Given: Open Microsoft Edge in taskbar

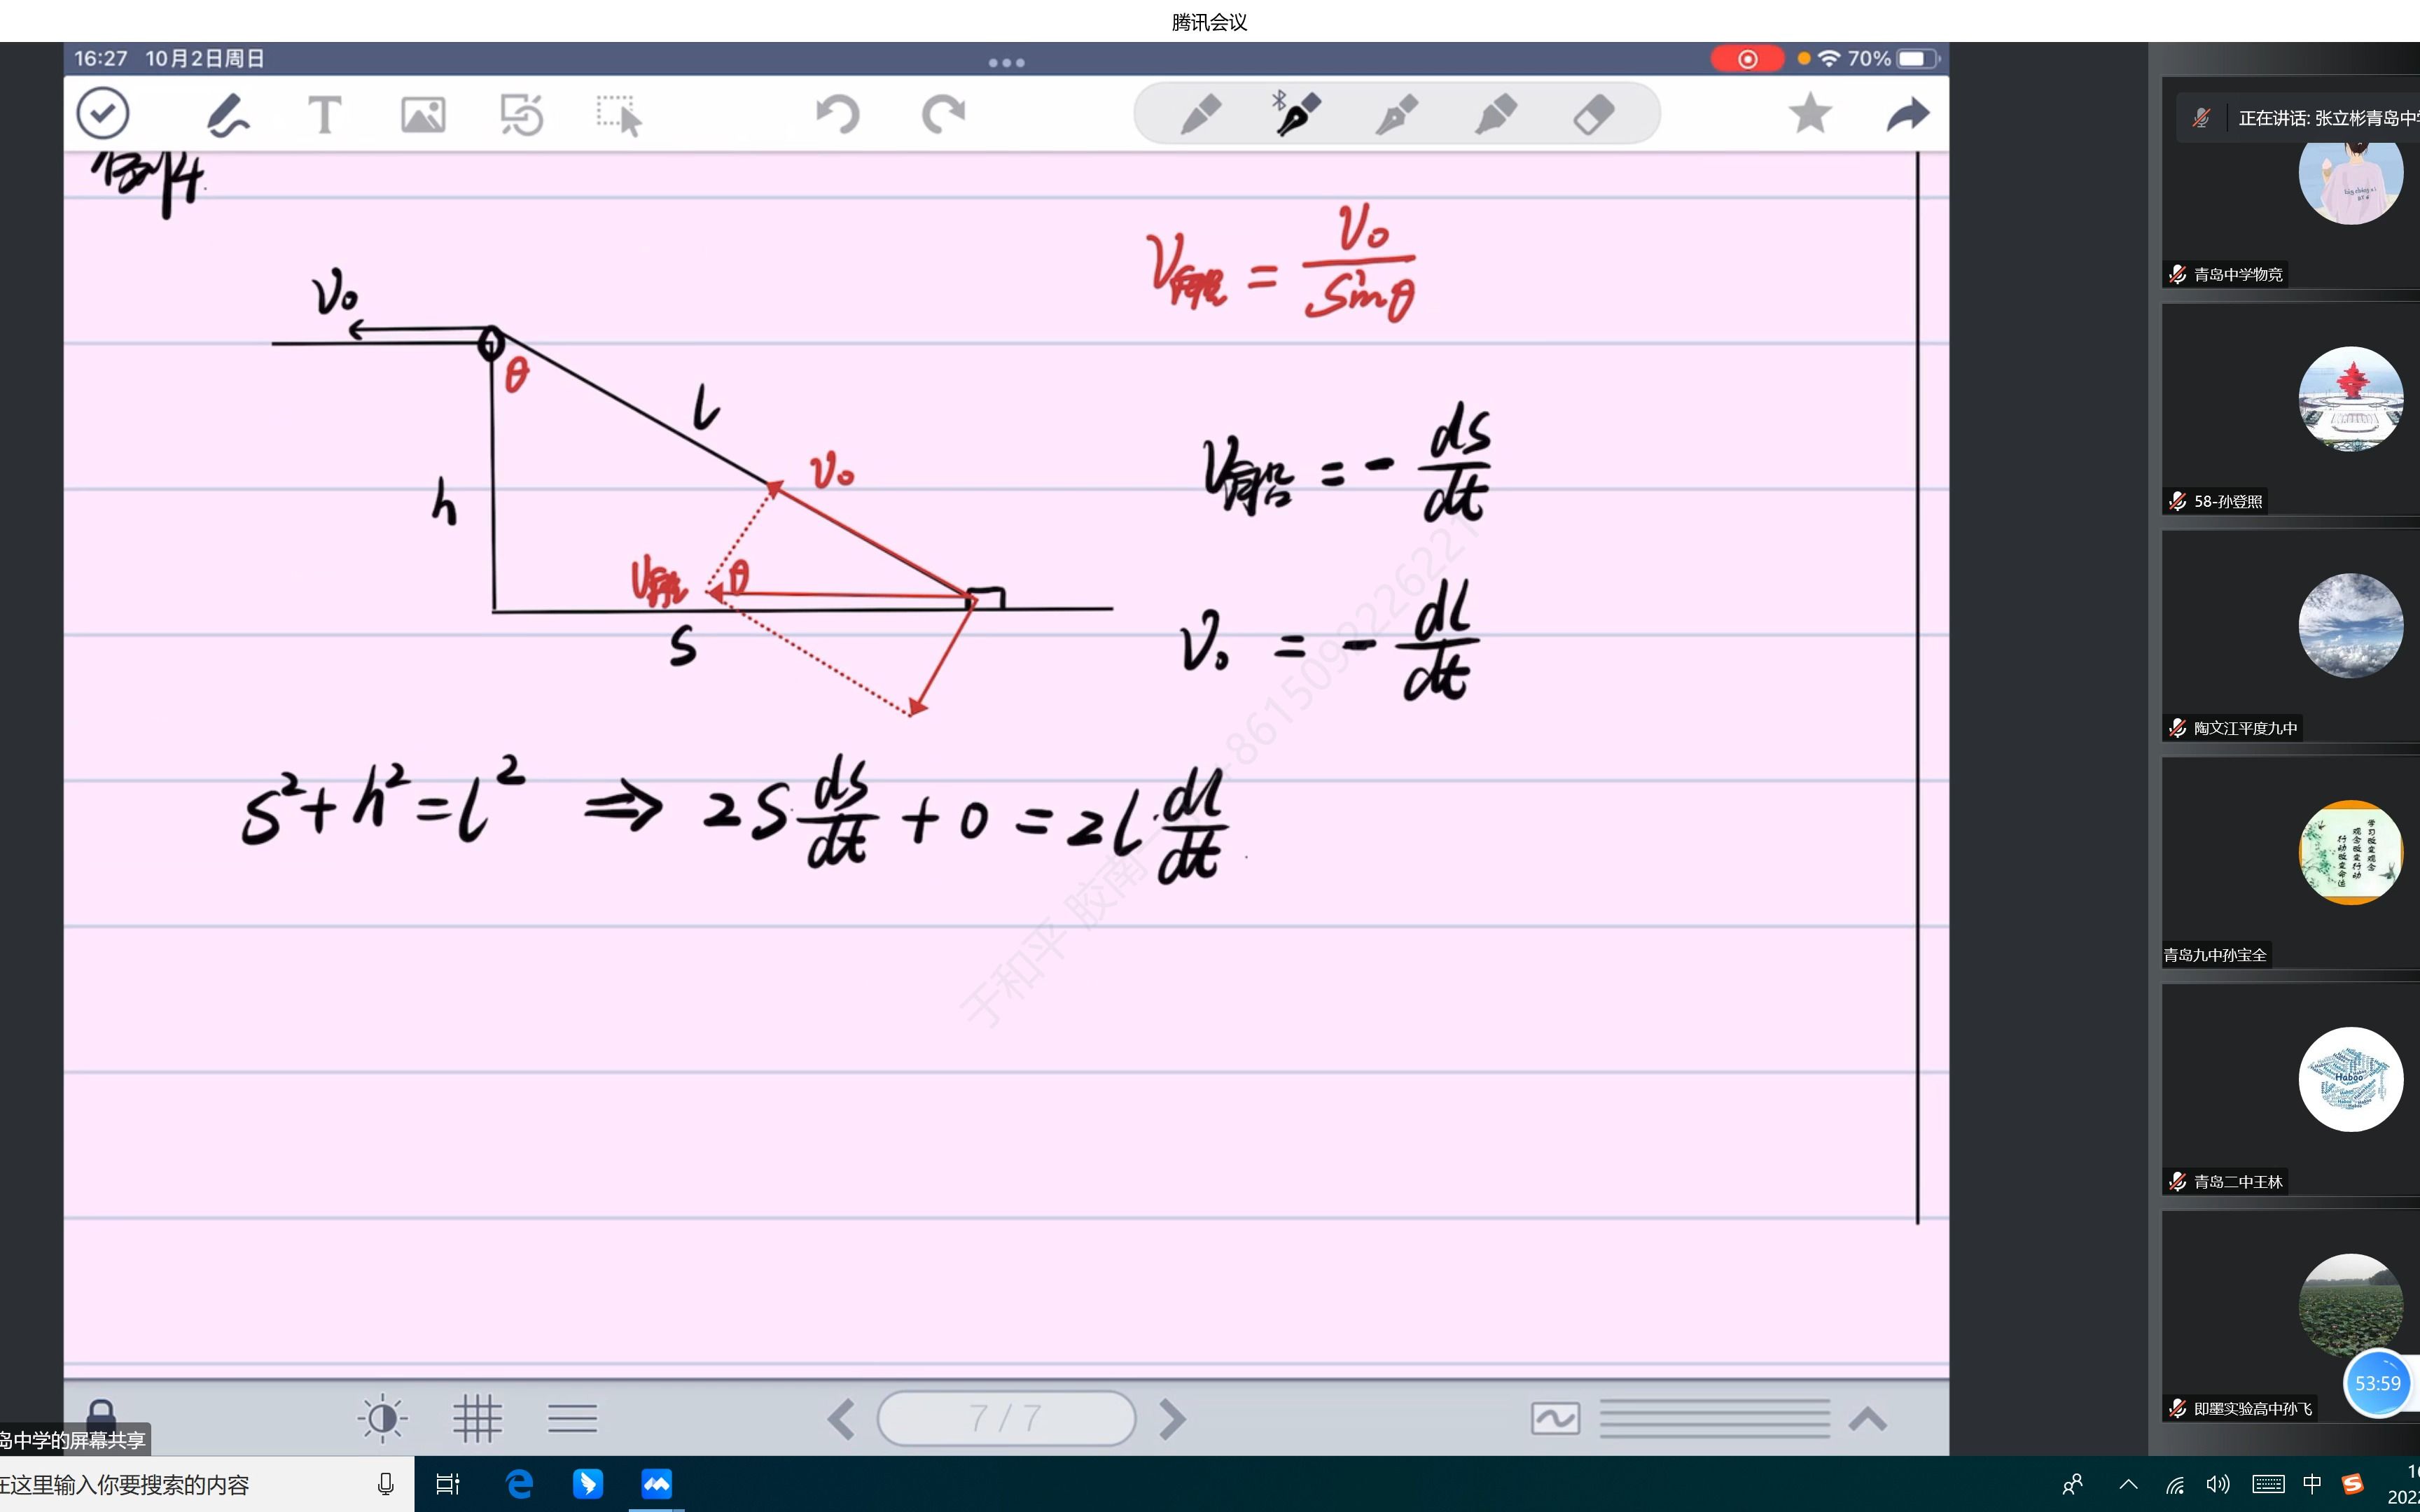Looking at the screenshot, I should point(519,1484).
